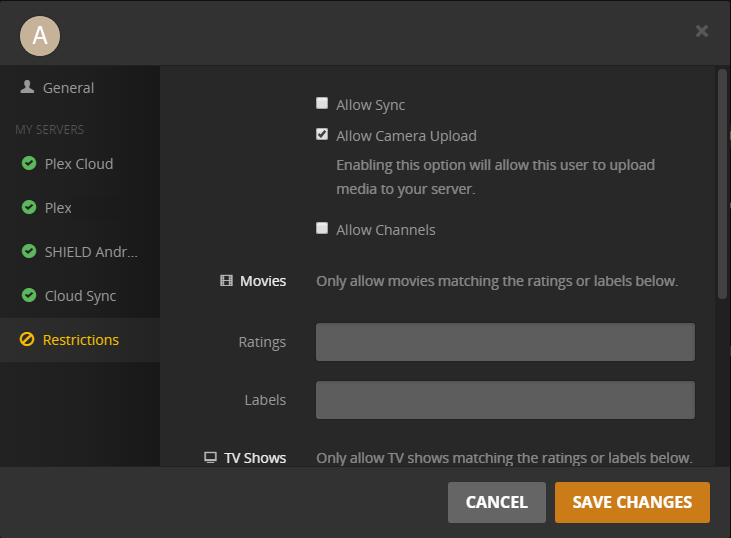This screenshot has width=731, height=538.
Task: Click green status icon for SHIELD Android
Action: pyautogui.click(x=29, y=251)
